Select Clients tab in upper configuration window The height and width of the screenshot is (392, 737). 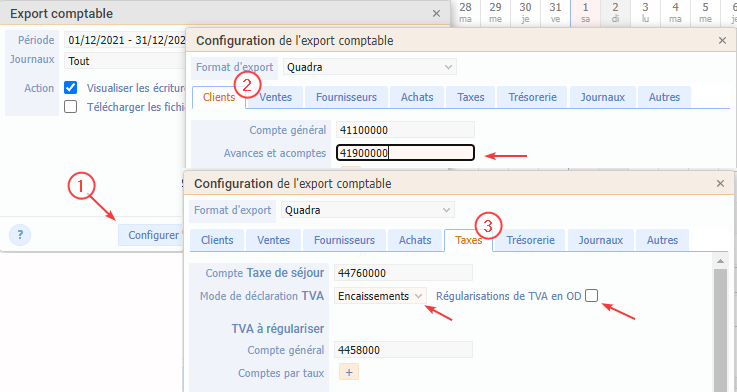click(x=219, y=97)
